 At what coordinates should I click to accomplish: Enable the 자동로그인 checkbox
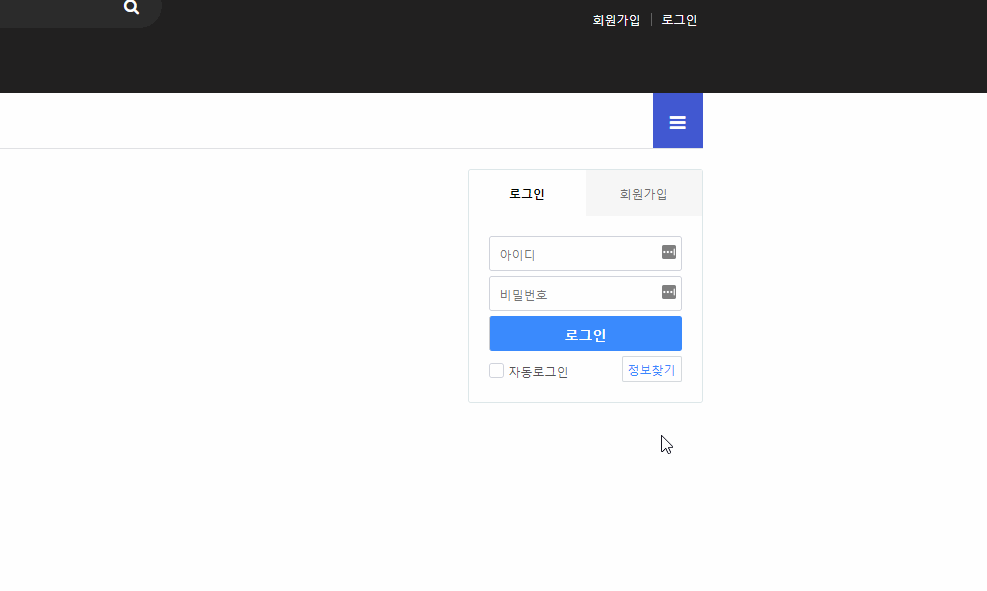coord(496,371)
